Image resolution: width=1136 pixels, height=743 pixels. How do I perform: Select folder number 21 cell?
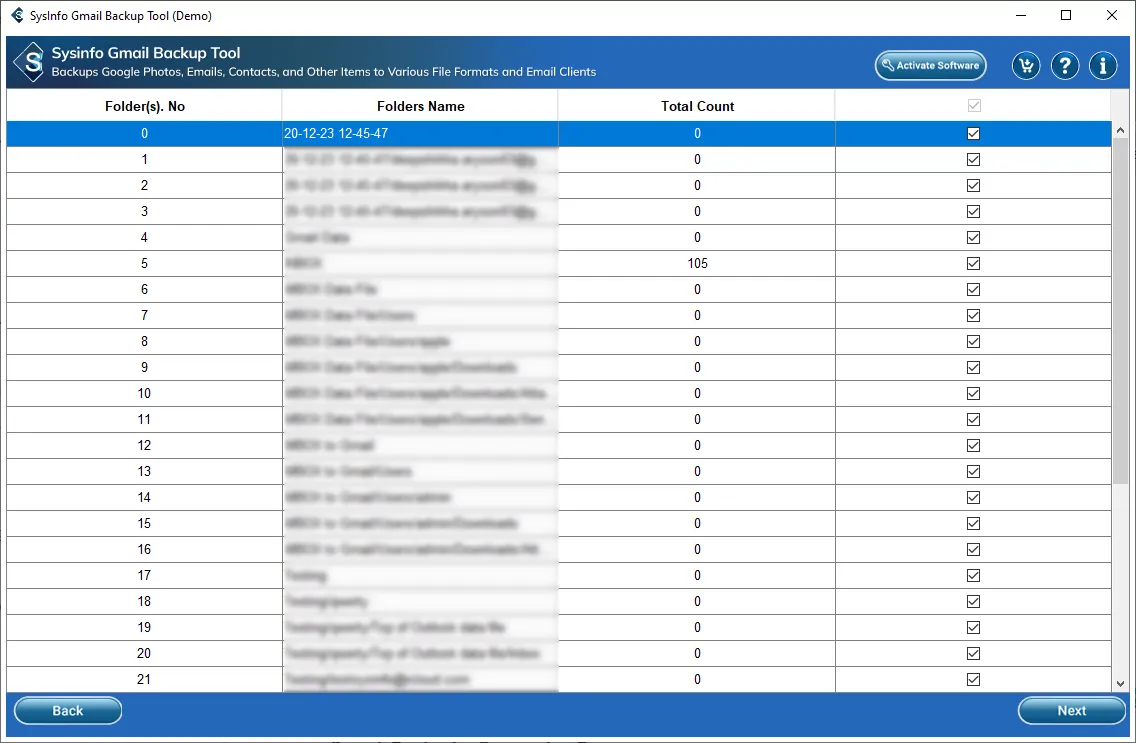144,679
